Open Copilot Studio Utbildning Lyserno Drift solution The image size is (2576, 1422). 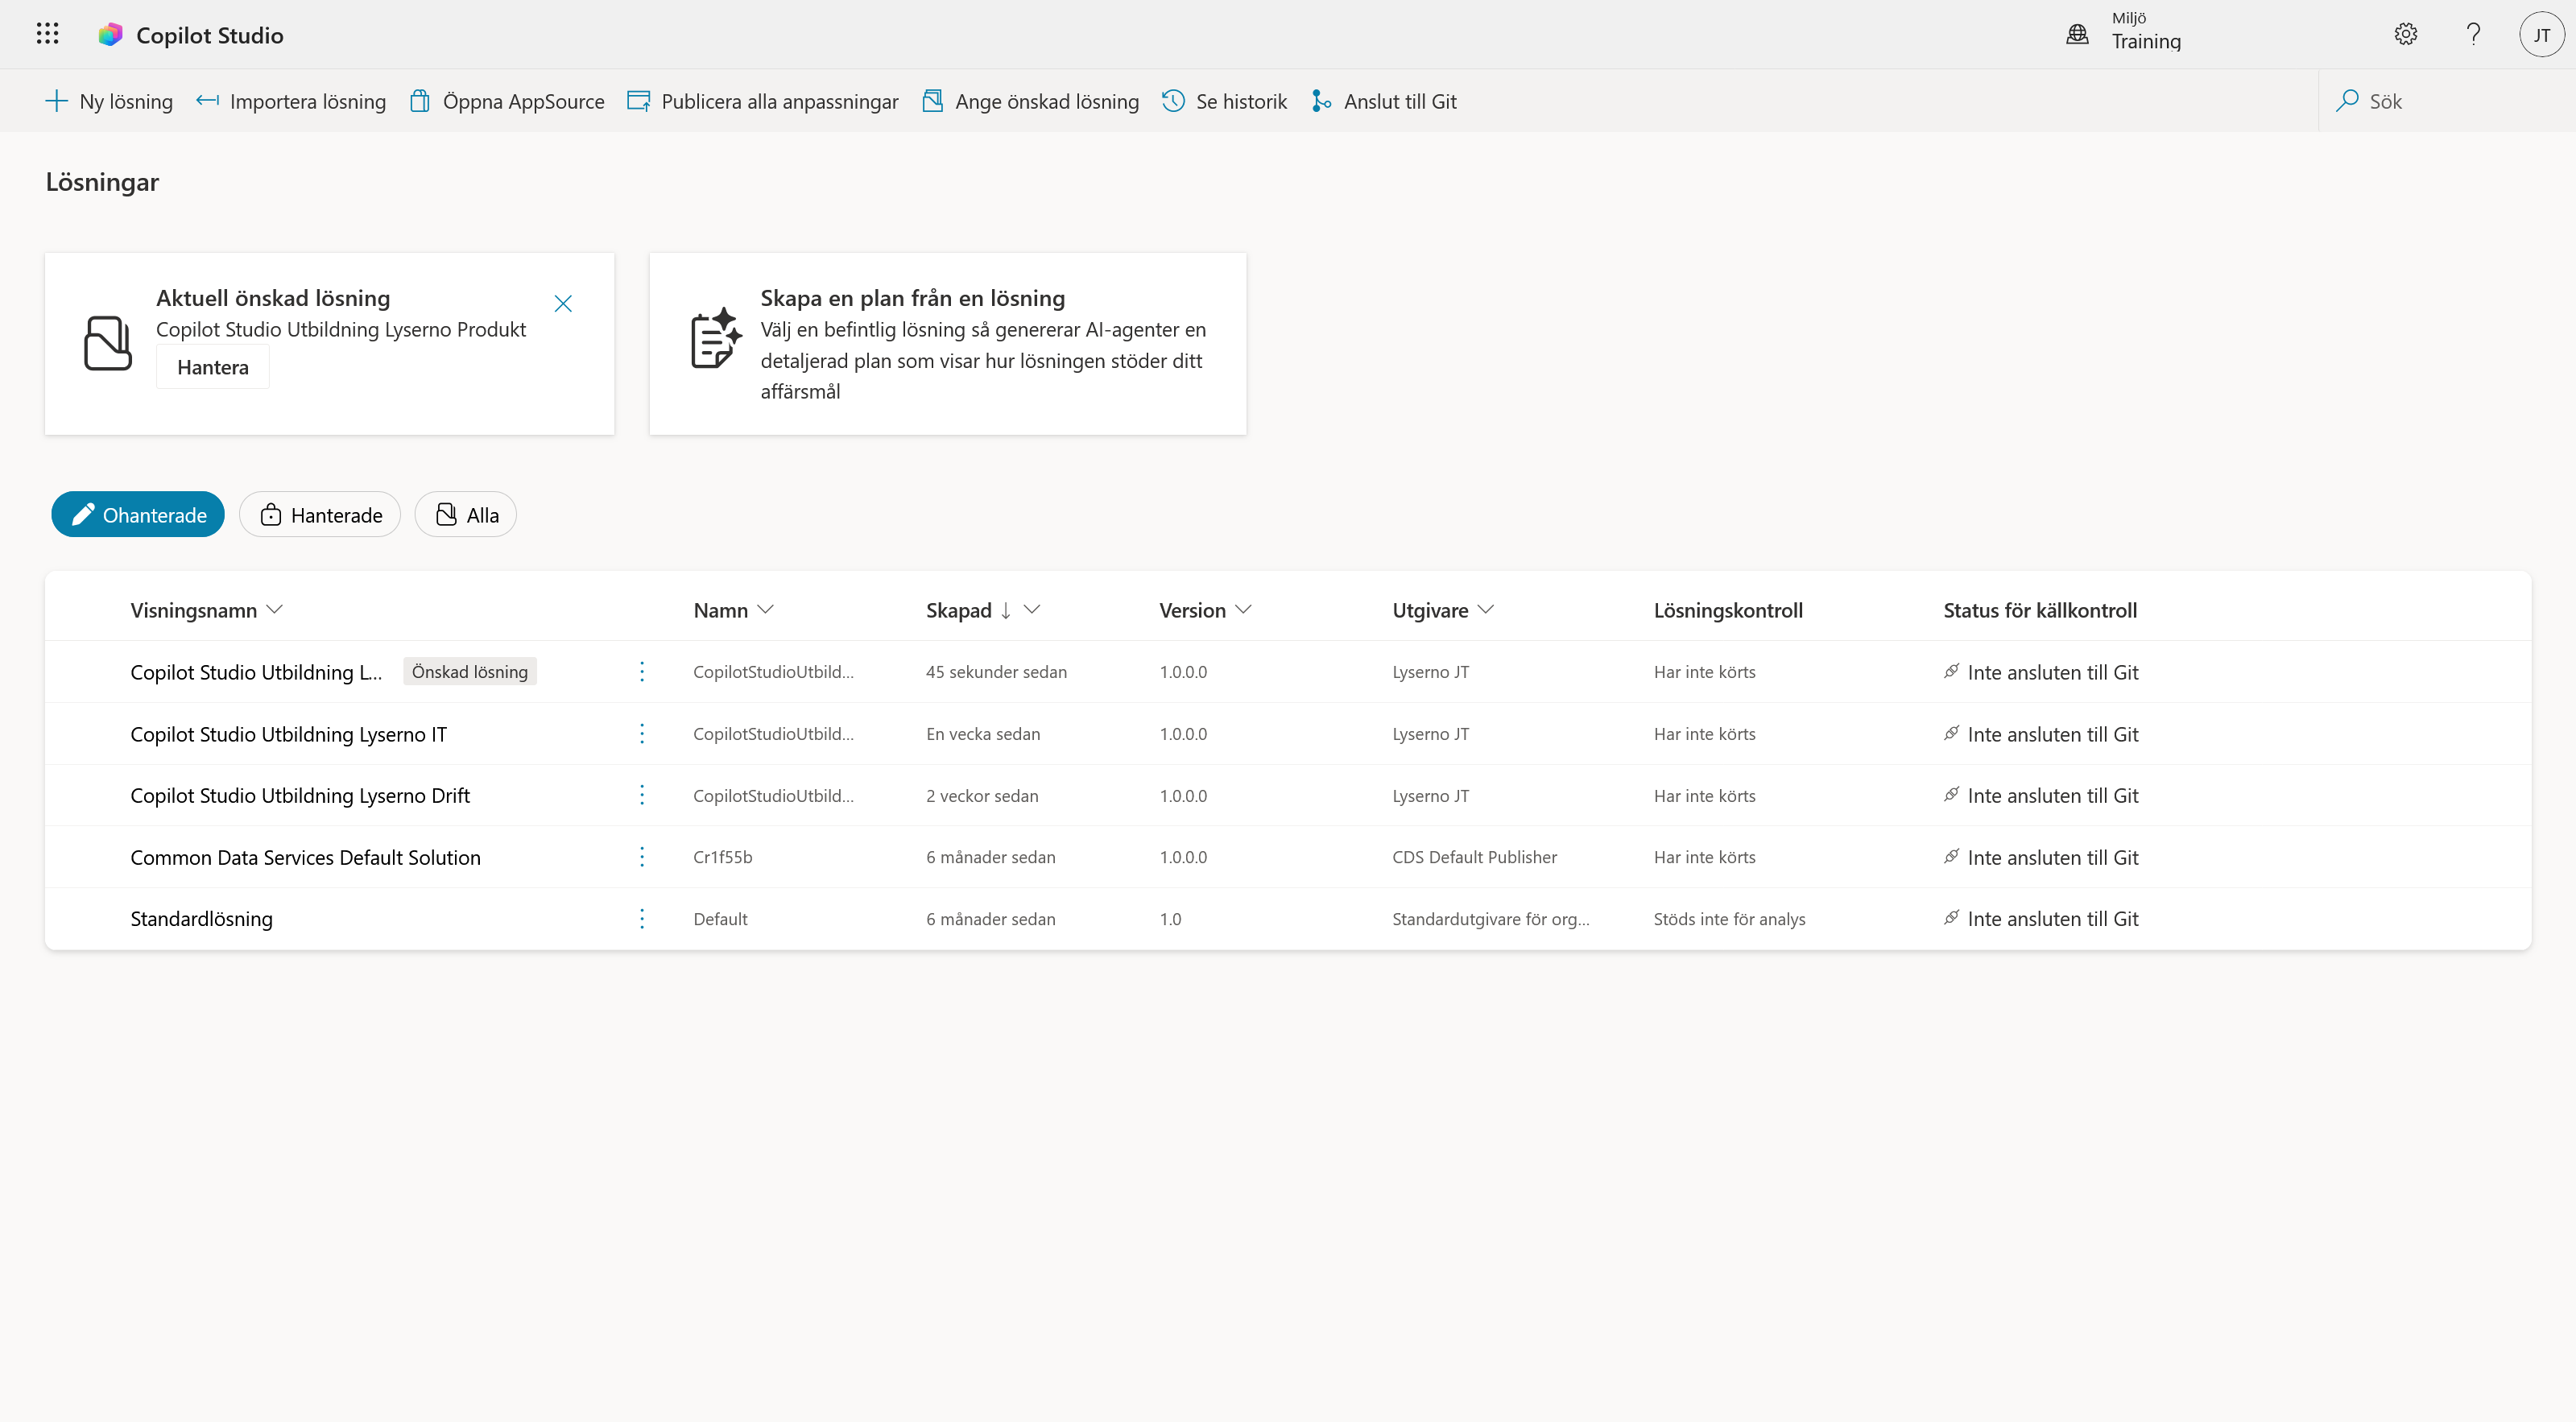coord(300,795)
